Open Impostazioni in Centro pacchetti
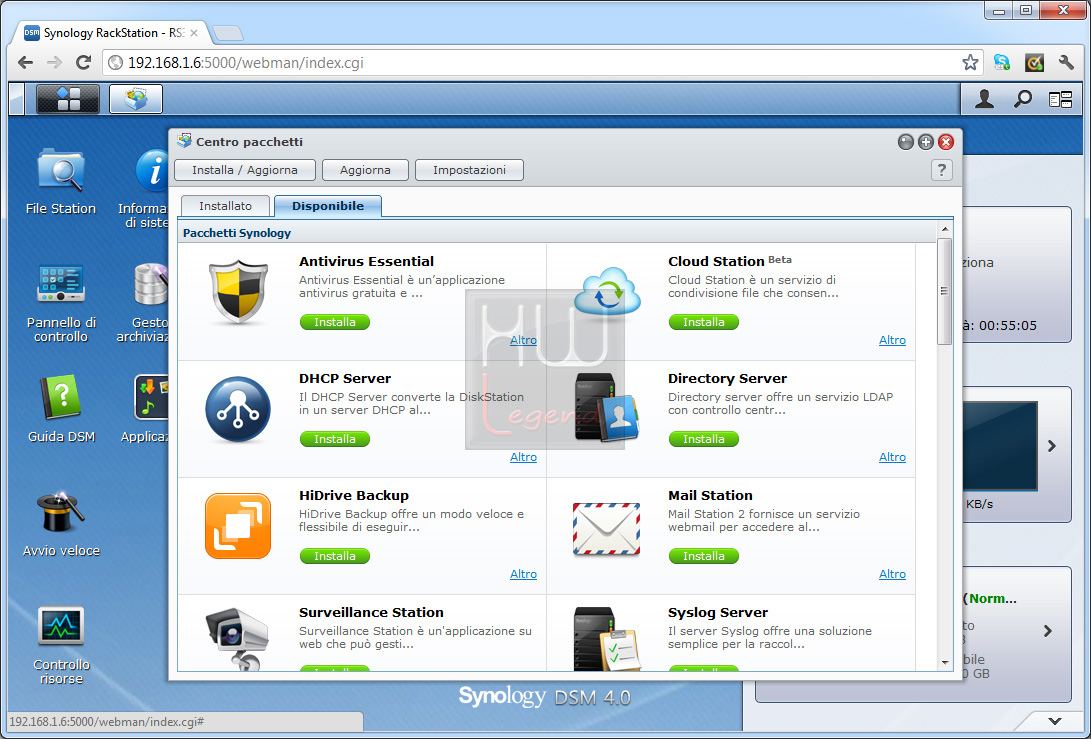The width and height of the screenshot is (1091, 739). [470, 170]
